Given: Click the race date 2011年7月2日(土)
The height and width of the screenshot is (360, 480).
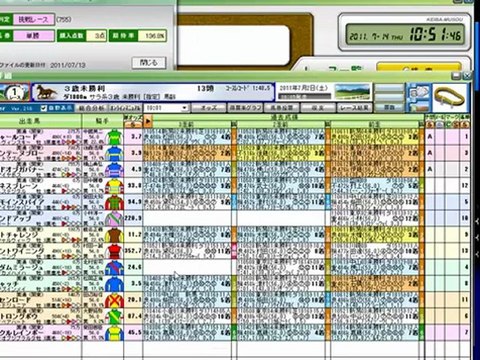Looking at the screenshot, I should [303, 88].
